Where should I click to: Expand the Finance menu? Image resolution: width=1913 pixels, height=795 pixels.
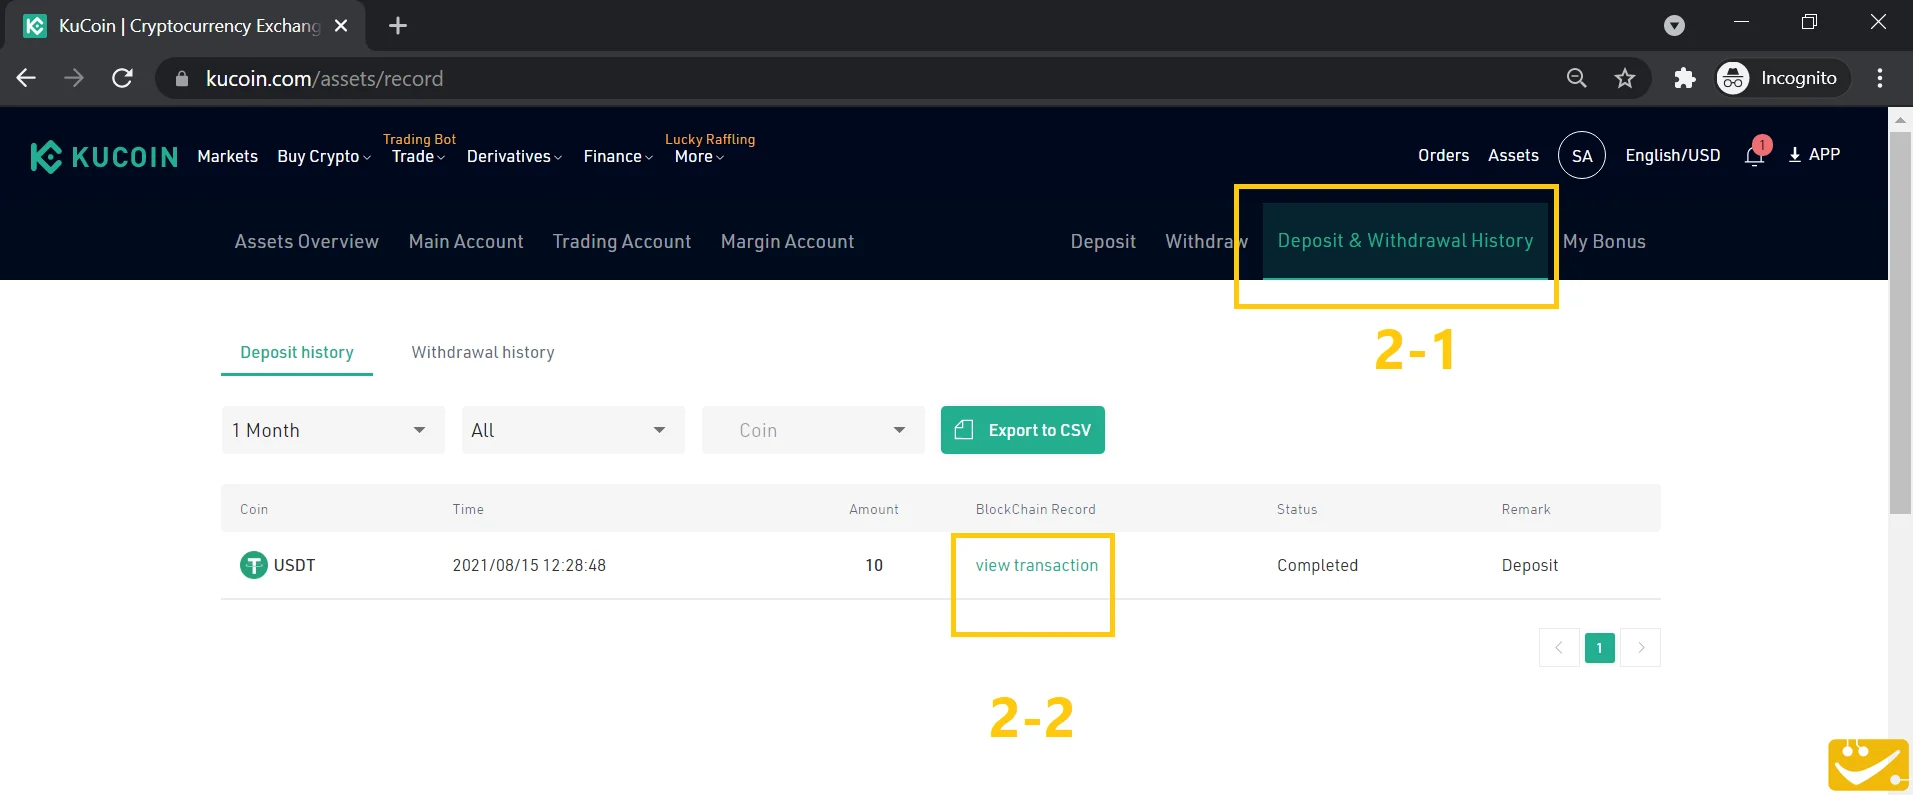[618, 156]
